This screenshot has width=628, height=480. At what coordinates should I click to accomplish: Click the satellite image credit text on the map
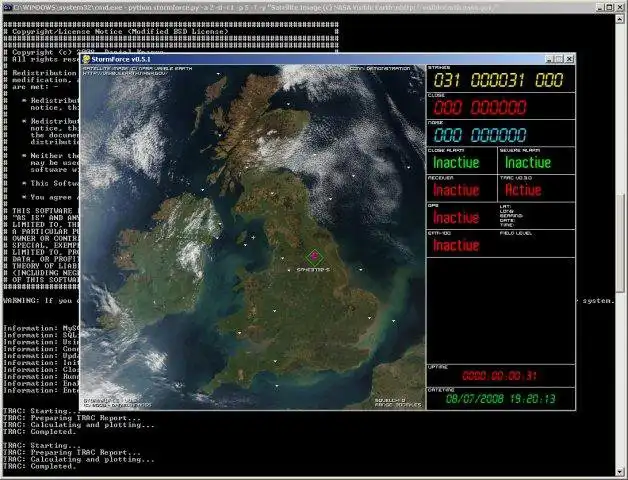tap(137, 71)
